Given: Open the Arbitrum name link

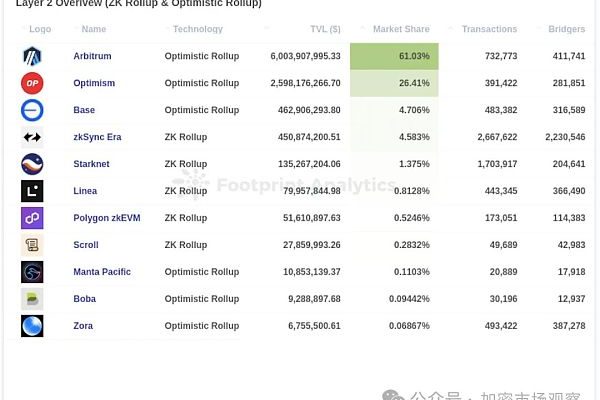Looking at the screenshot, I should pyautogui.click(x=93, y=57).
